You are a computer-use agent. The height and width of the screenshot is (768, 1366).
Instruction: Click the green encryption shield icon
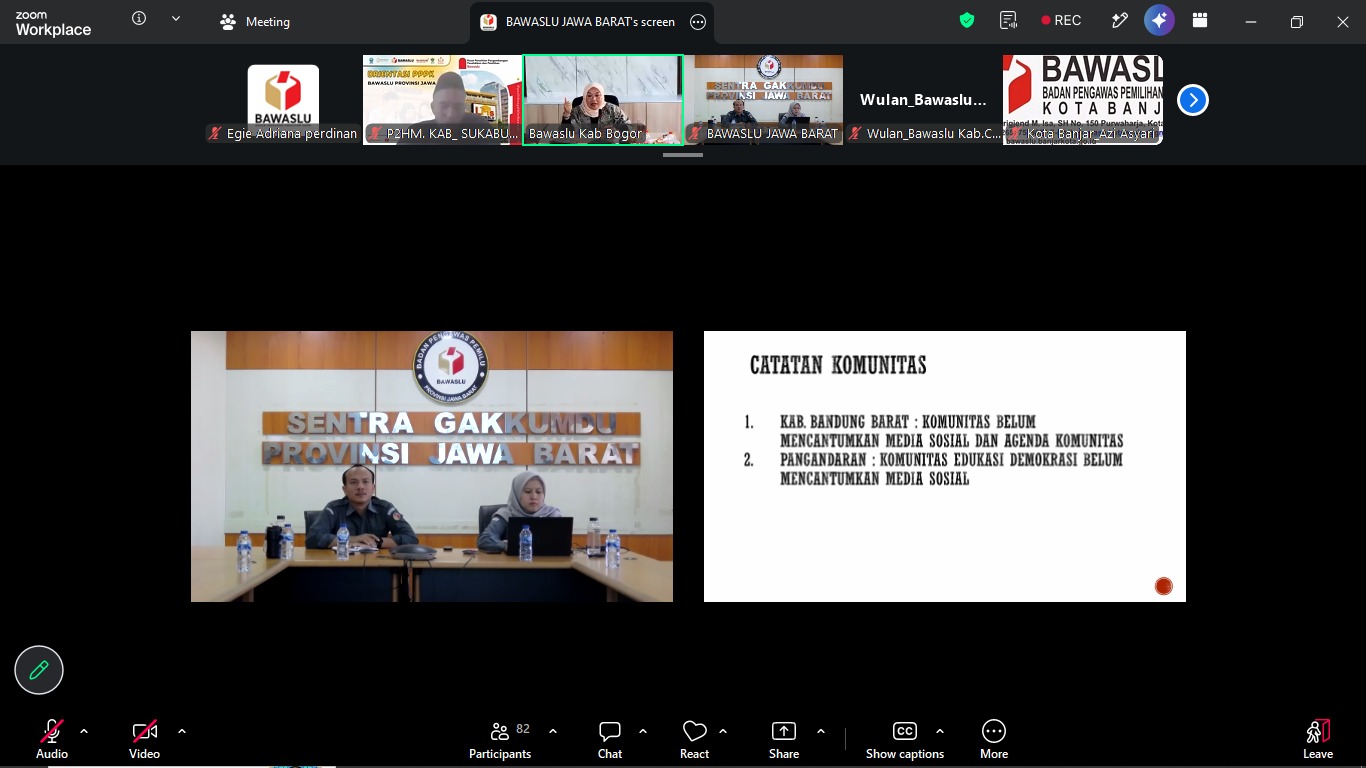click(x=967, y=20)
